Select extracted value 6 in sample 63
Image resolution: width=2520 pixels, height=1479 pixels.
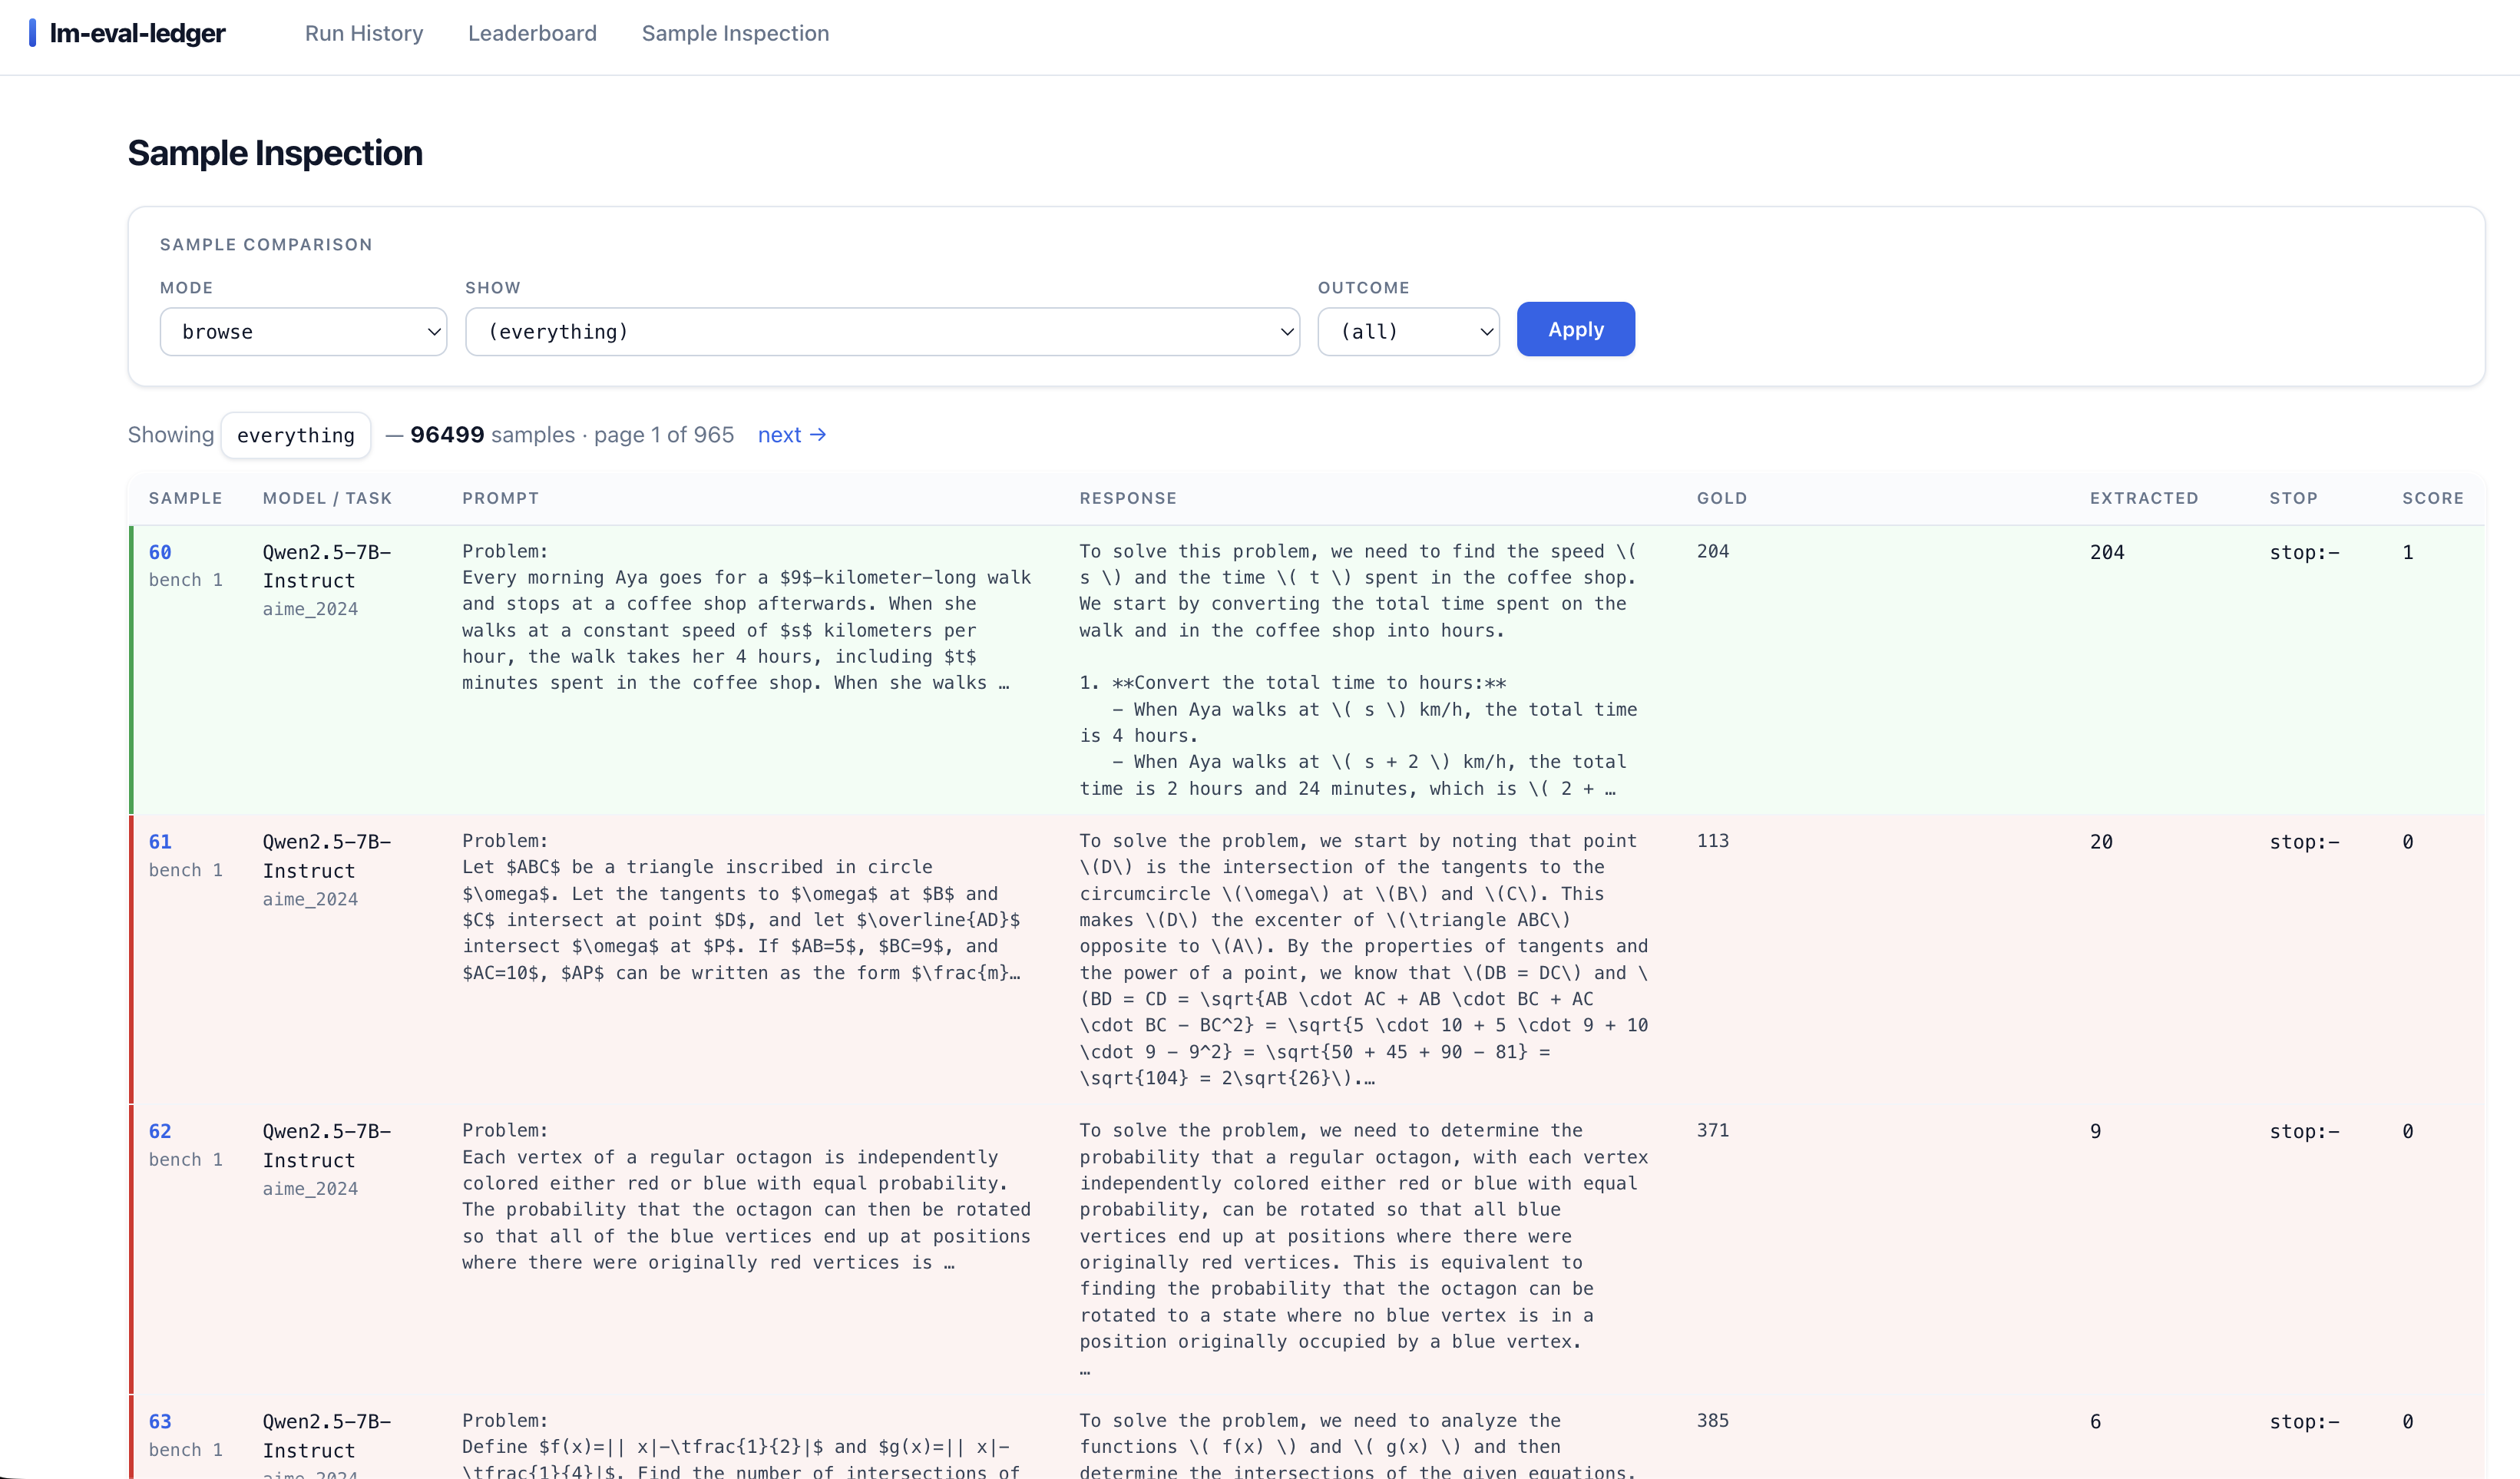coord(2095,1421)
